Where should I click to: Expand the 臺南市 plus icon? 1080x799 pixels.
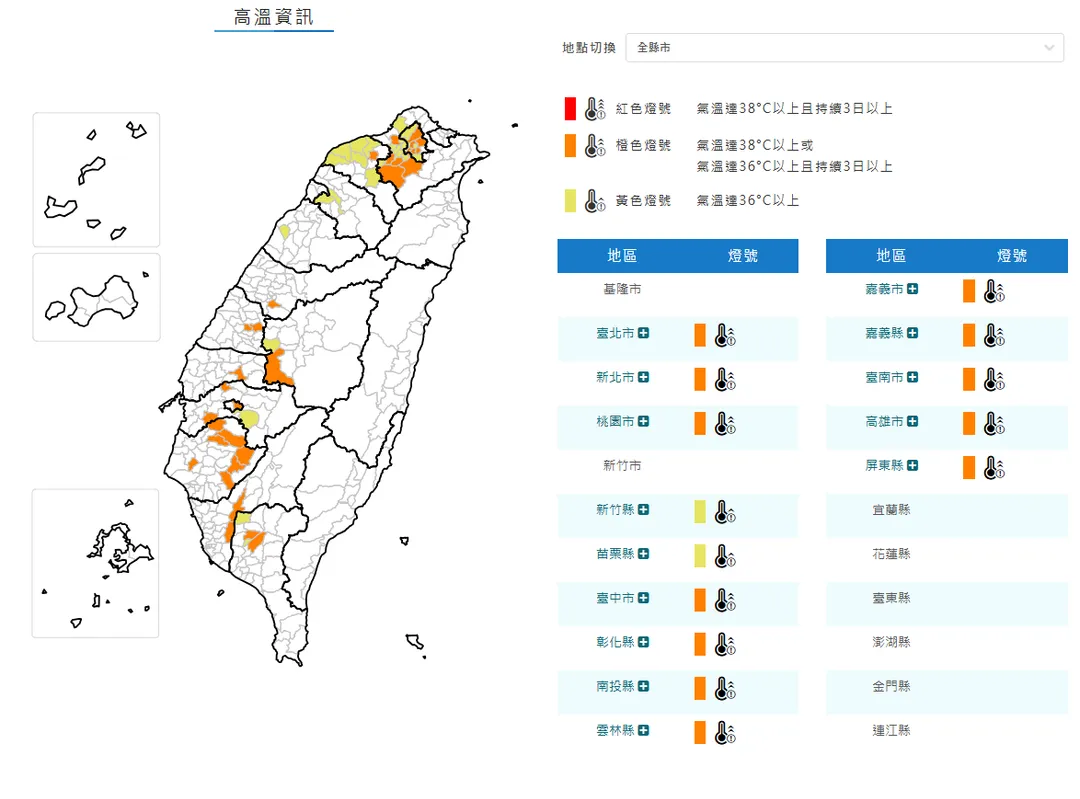(913, 377)
